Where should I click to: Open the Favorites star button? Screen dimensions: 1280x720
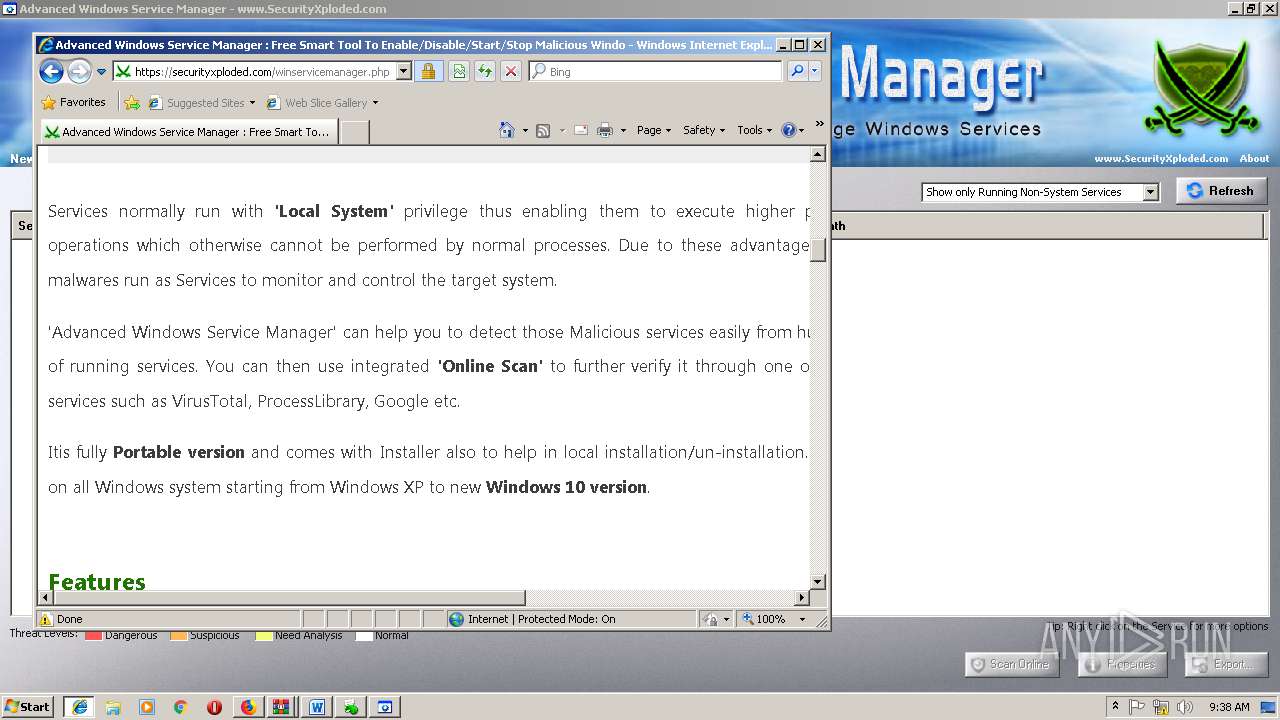[73, 102]
